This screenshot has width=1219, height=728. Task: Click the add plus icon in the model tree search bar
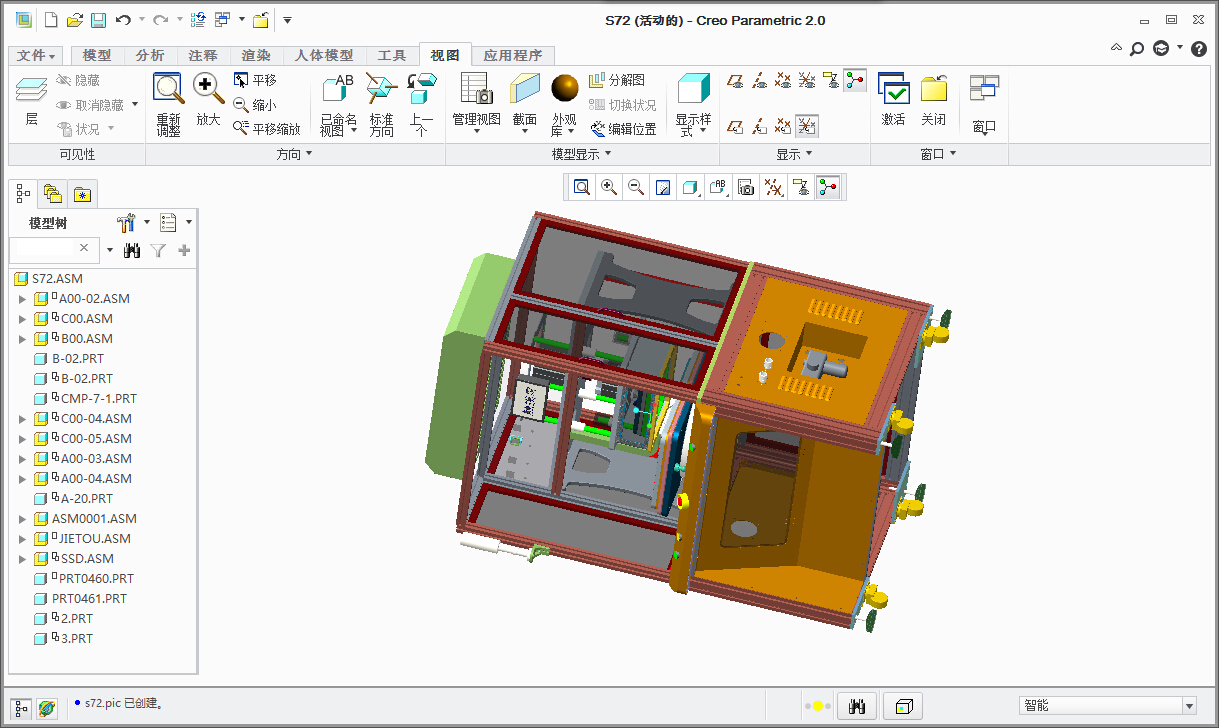[184, 250]
